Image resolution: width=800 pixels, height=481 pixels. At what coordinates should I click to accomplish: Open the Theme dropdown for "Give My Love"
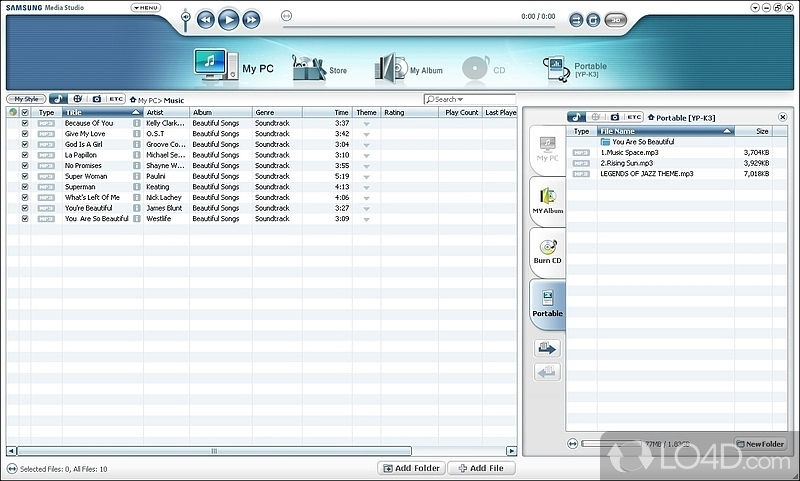click(366, 134)
